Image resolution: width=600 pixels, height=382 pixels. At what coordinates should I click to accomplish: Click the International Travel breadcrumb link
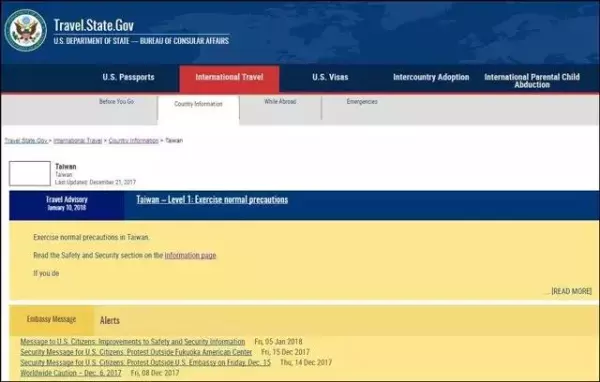[78, 141]
